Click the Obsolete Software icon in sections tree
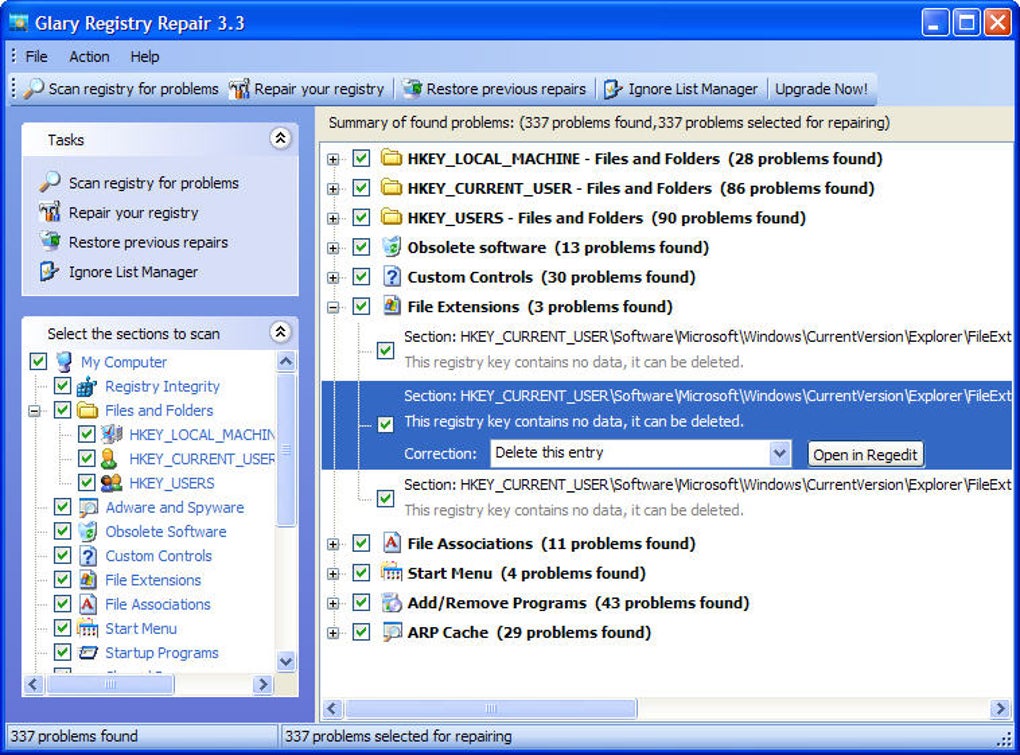 pos(88,531)
